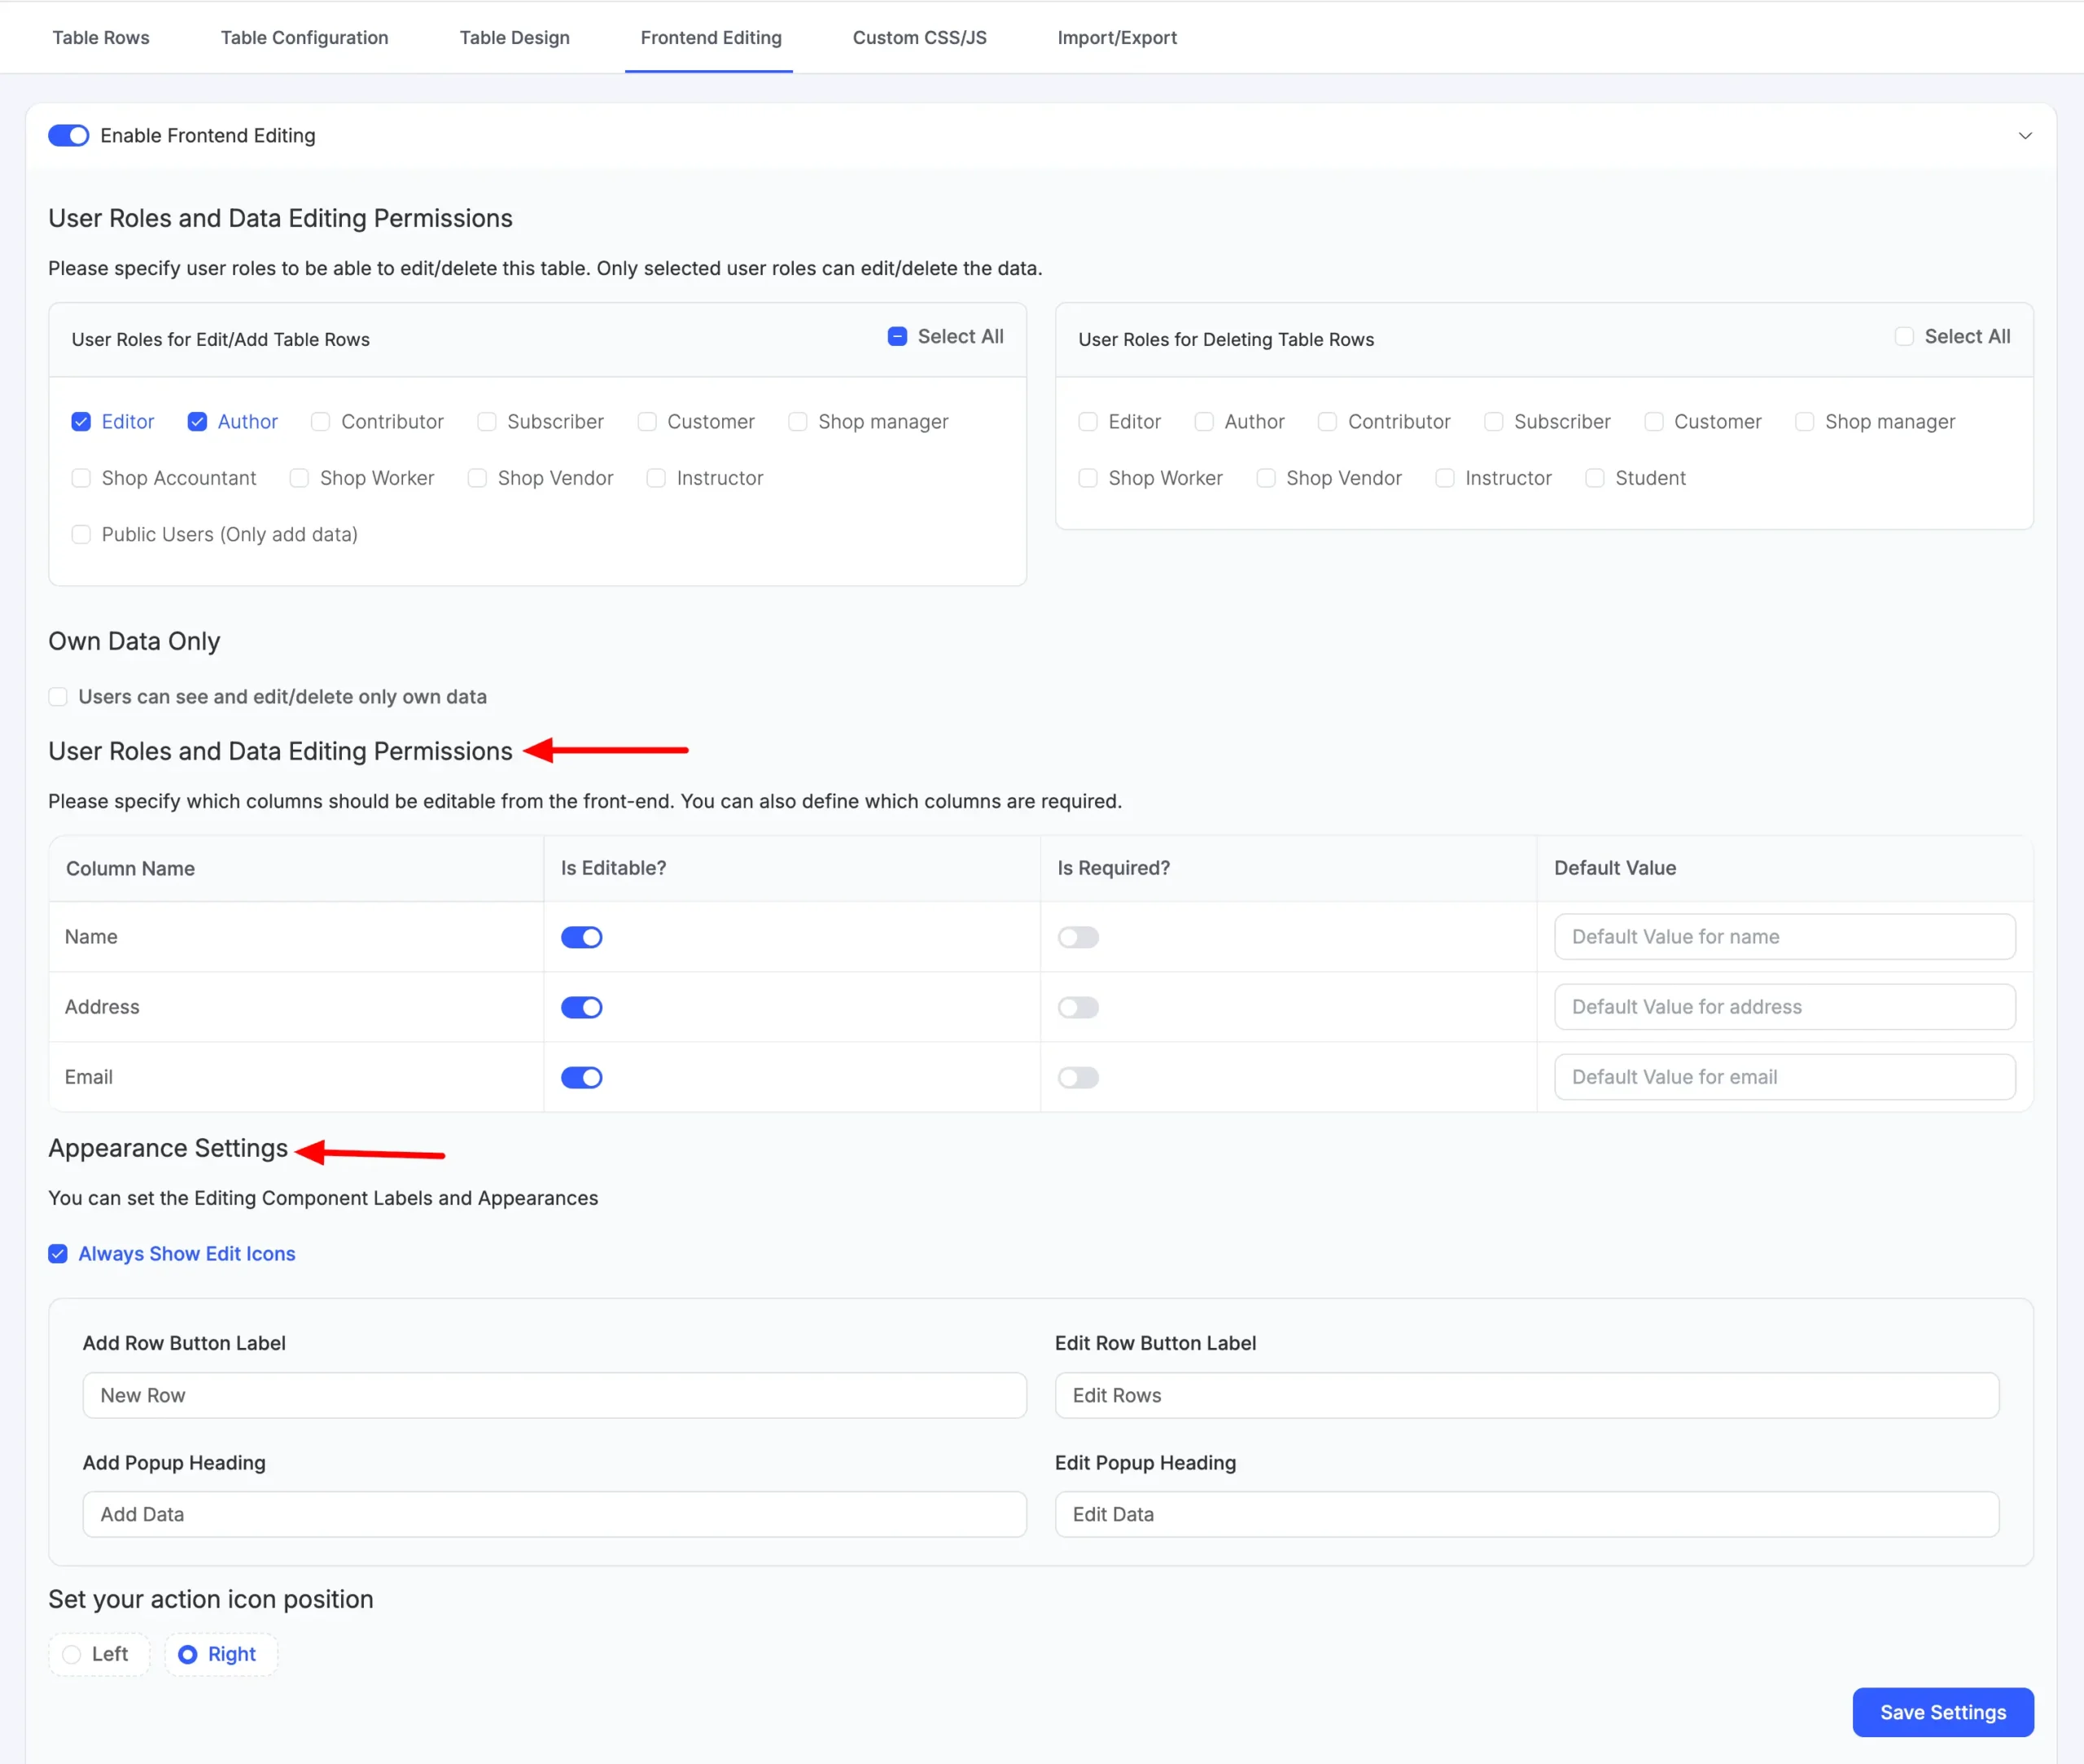
Task: Uncheck the Editor role for Edit/Add rows
Action: [x=81, y=422]
